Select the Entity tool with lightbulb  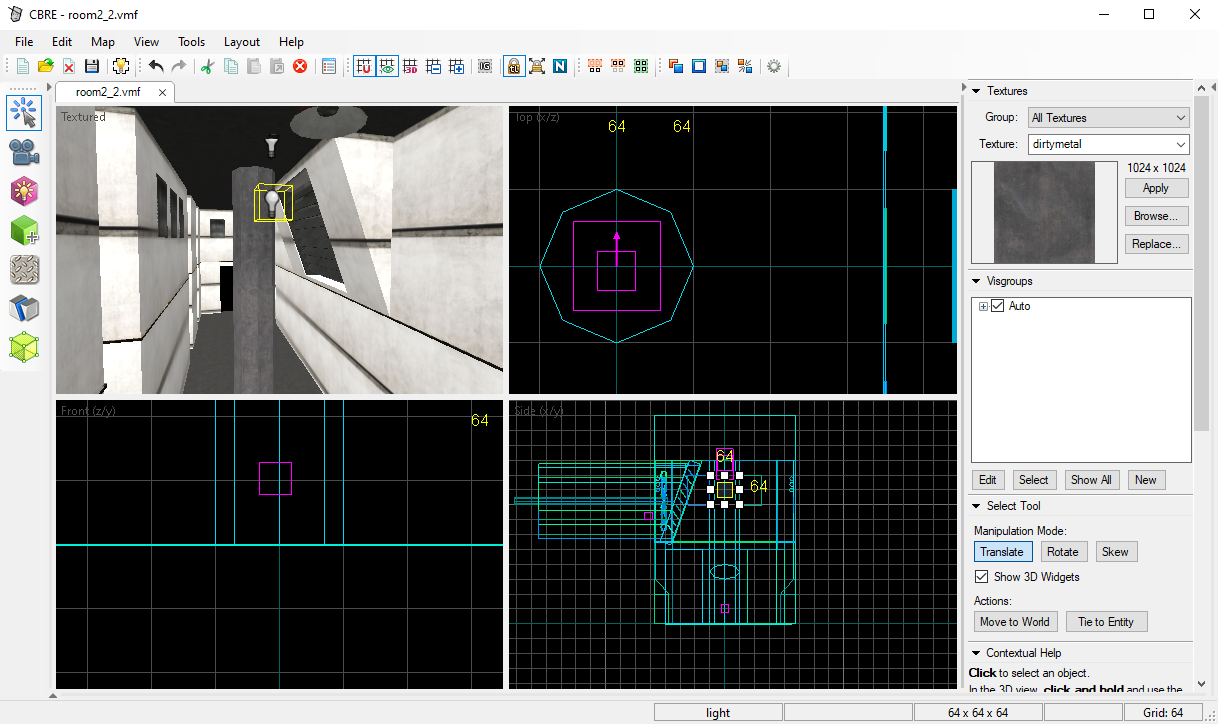[x=24, y=191]
